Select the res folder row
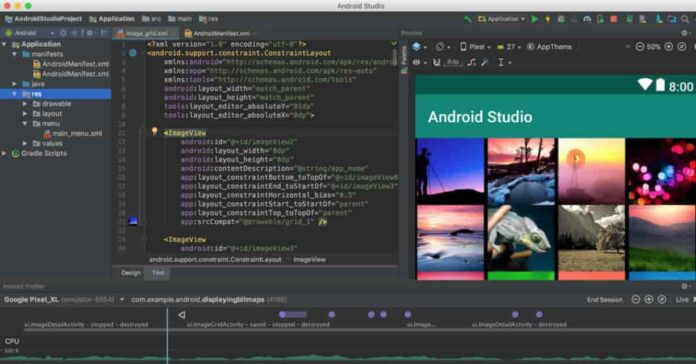Viewport: 696px width, 364px height. tap(55, 94)
